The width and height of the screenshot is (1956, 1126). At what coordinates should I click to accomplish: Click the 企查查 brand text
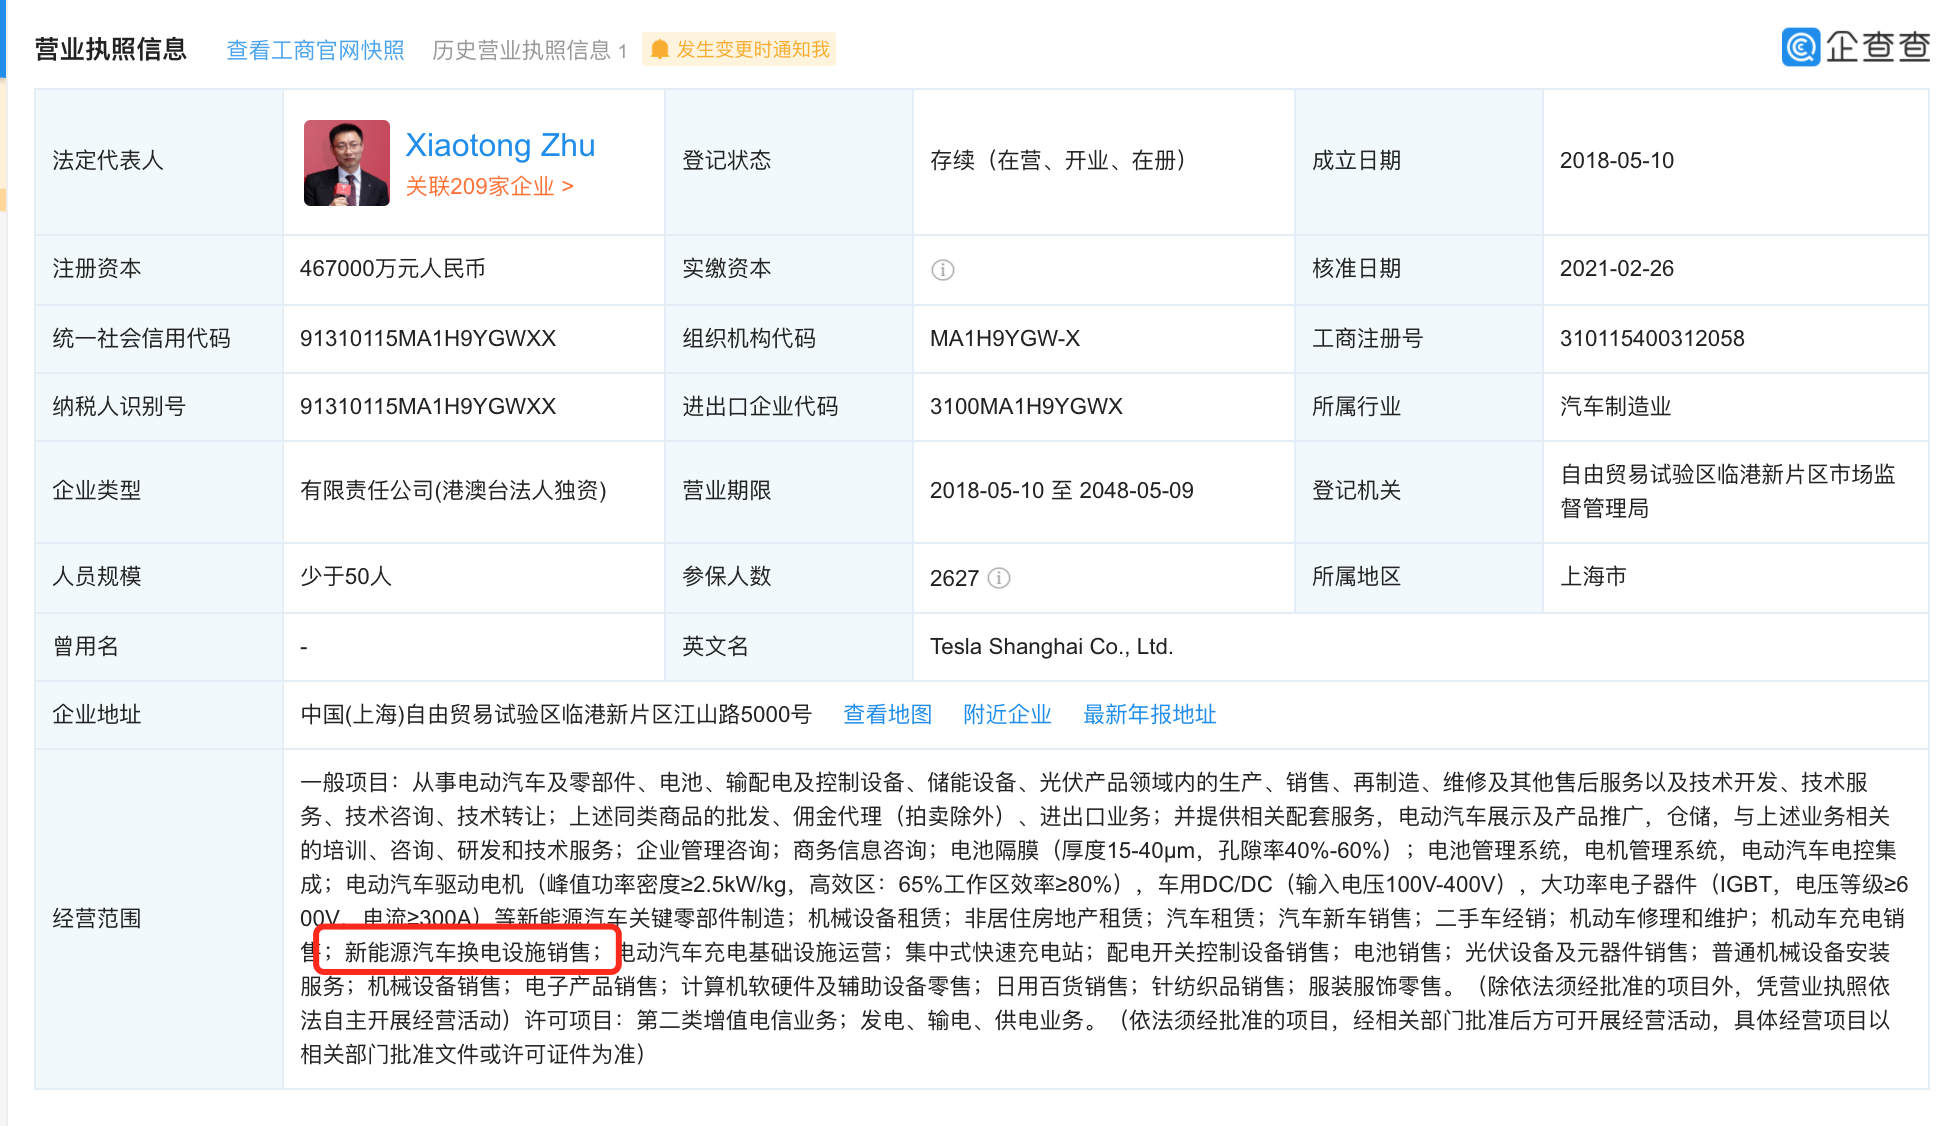pyautogui.click(x=1877, y=47)
